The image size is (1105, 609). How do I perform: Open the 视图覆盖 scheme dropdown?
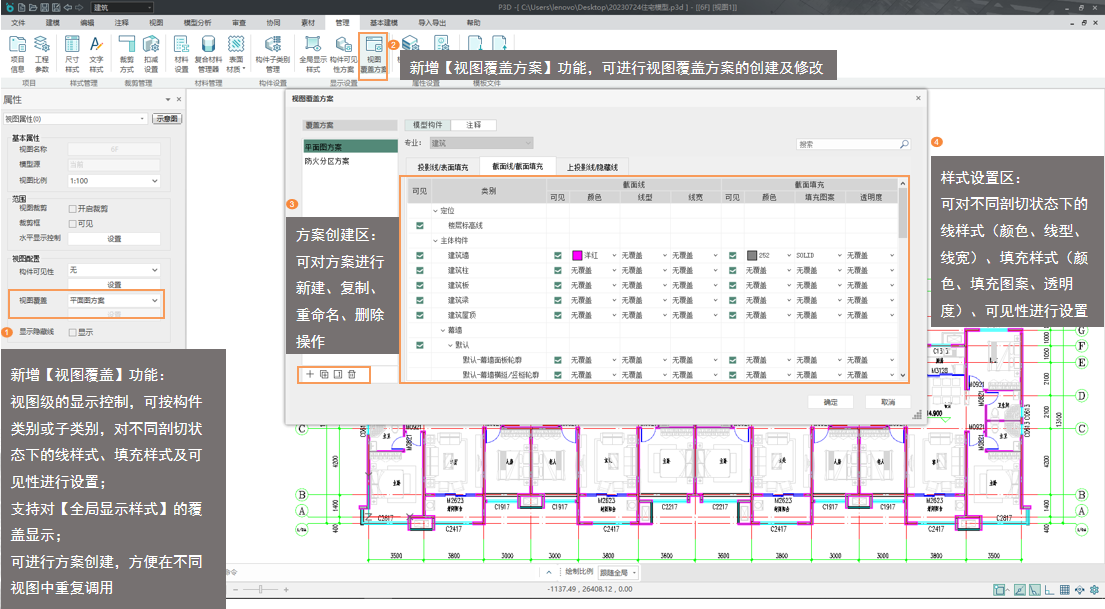click(113, 300)
